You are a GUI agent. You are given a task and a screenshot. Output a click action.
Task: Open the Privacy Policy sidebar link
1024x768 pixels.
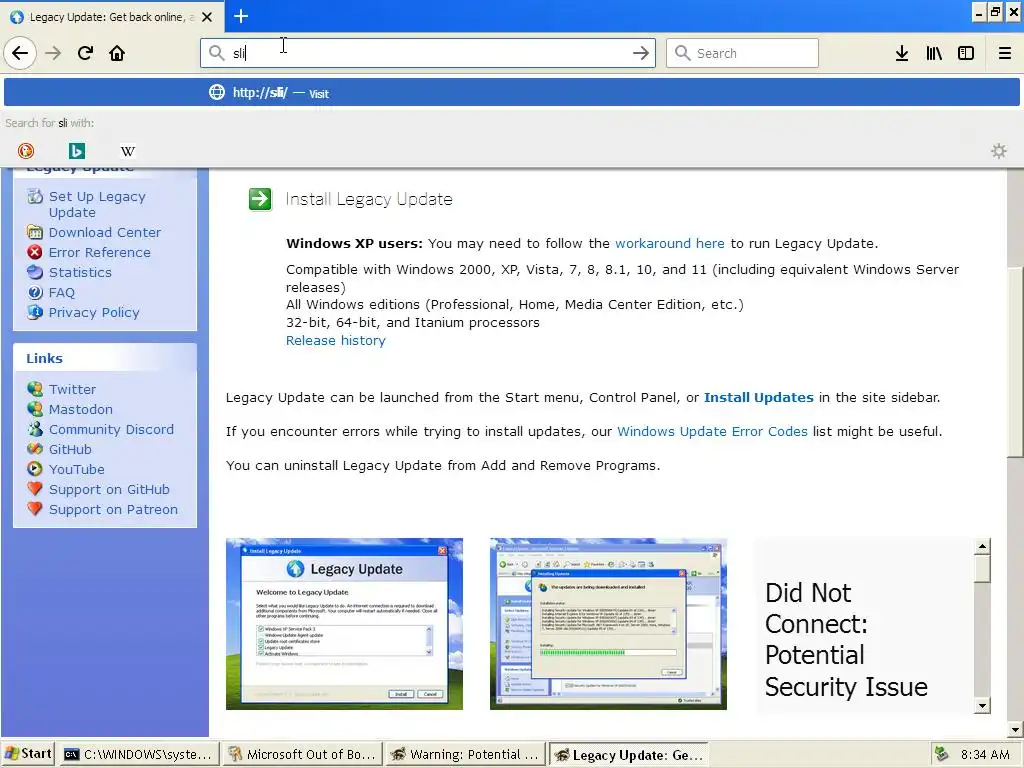pyautogui.click(x=94, y=313)
